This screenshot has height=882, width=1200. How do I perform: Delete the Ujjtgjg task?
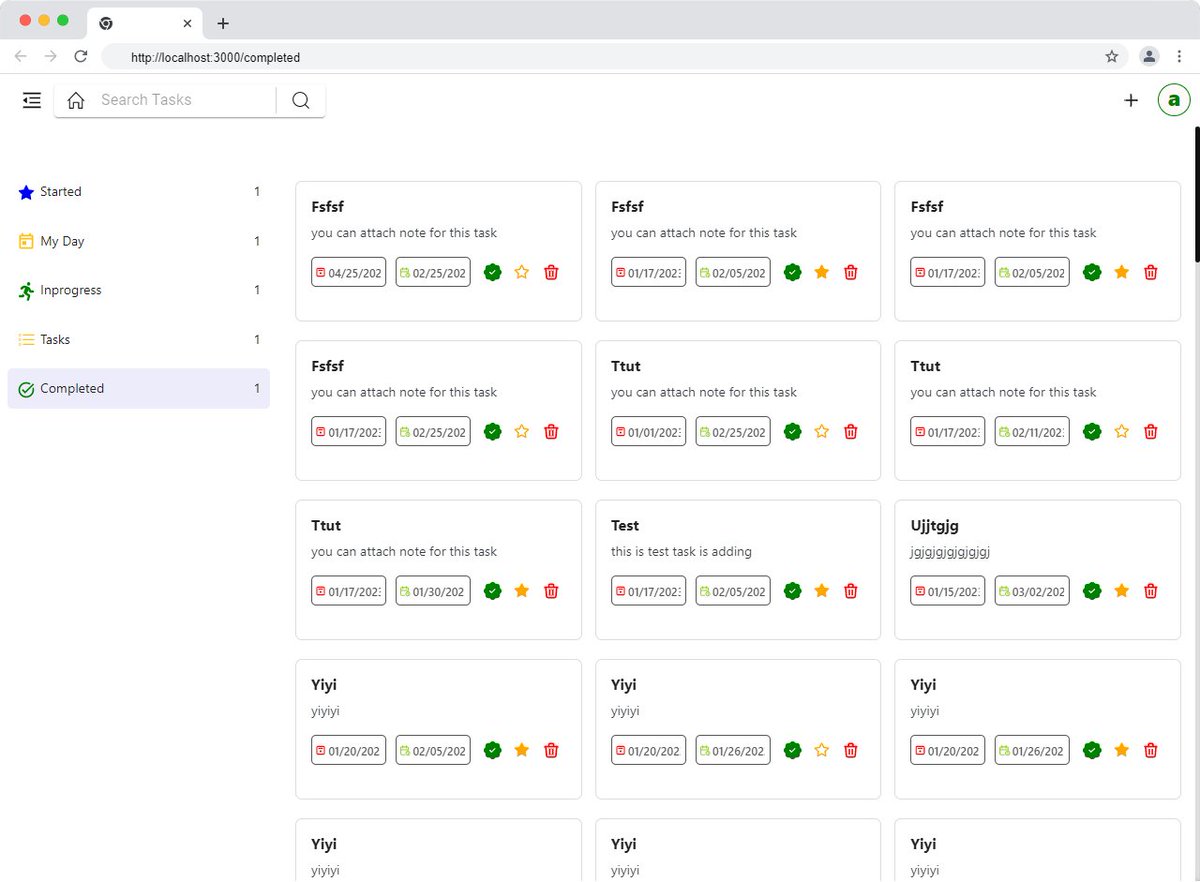coord(1151,591)
